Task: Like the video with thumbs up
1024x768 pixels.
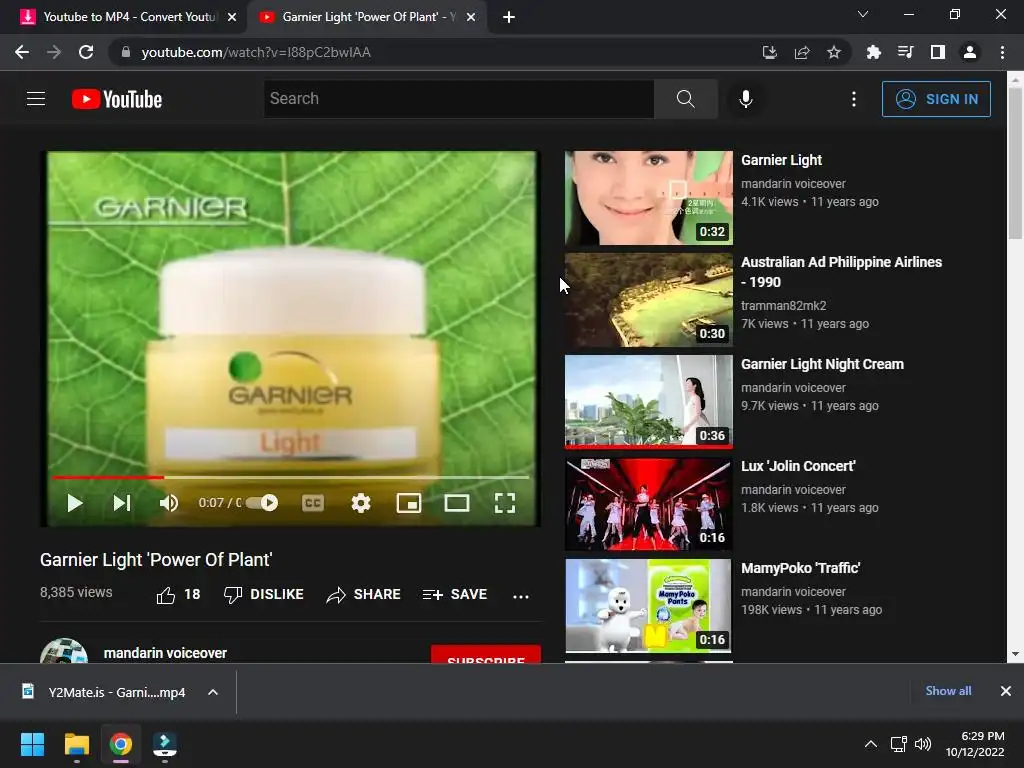Action: point(178,594)
